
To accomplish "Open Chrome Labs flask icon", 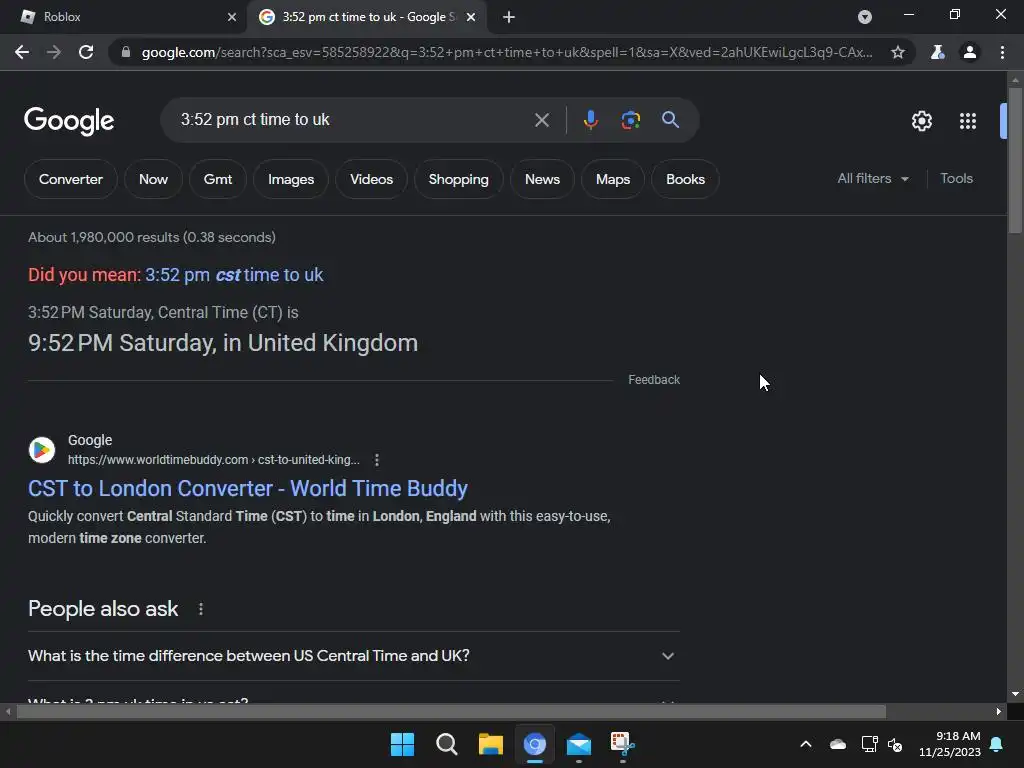I will (937, 52).
